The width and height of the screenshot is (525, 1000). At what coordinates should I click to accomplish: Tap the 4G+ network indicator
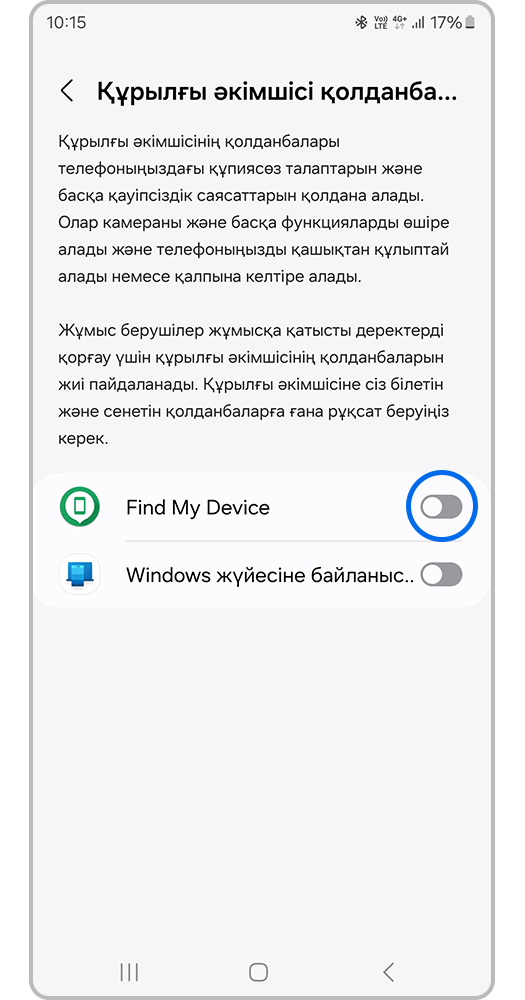tap(400, 23)
